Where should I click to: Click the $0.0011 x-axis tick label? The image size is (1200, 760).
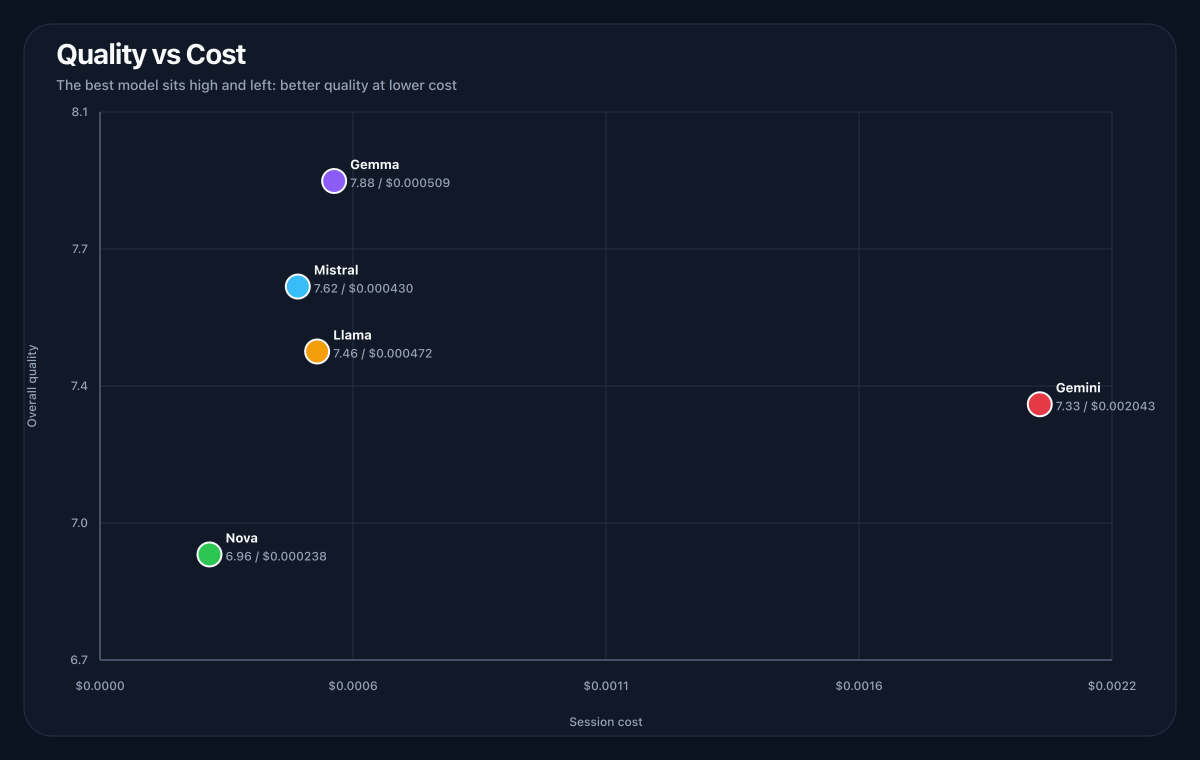point(606,686)
